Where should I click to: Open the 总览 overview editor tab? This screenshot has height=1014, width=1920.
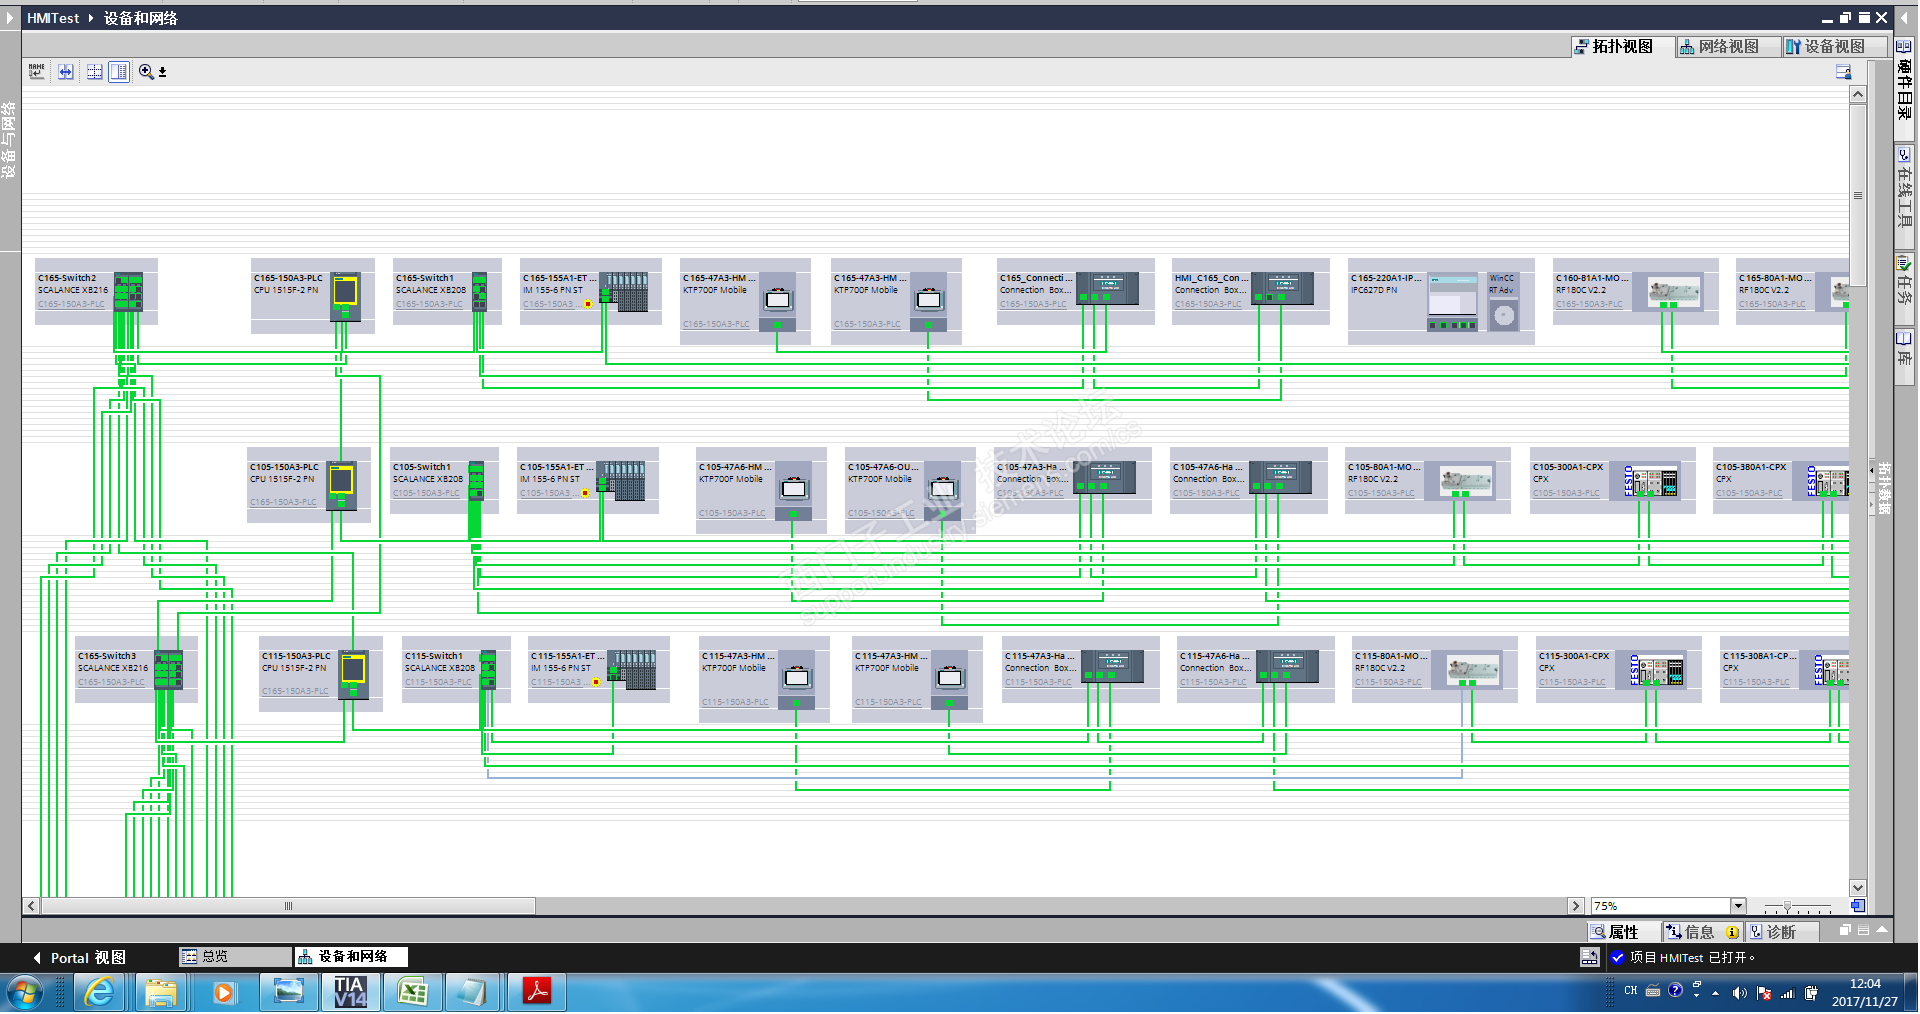pyautogui.click(x=235, y=957)
